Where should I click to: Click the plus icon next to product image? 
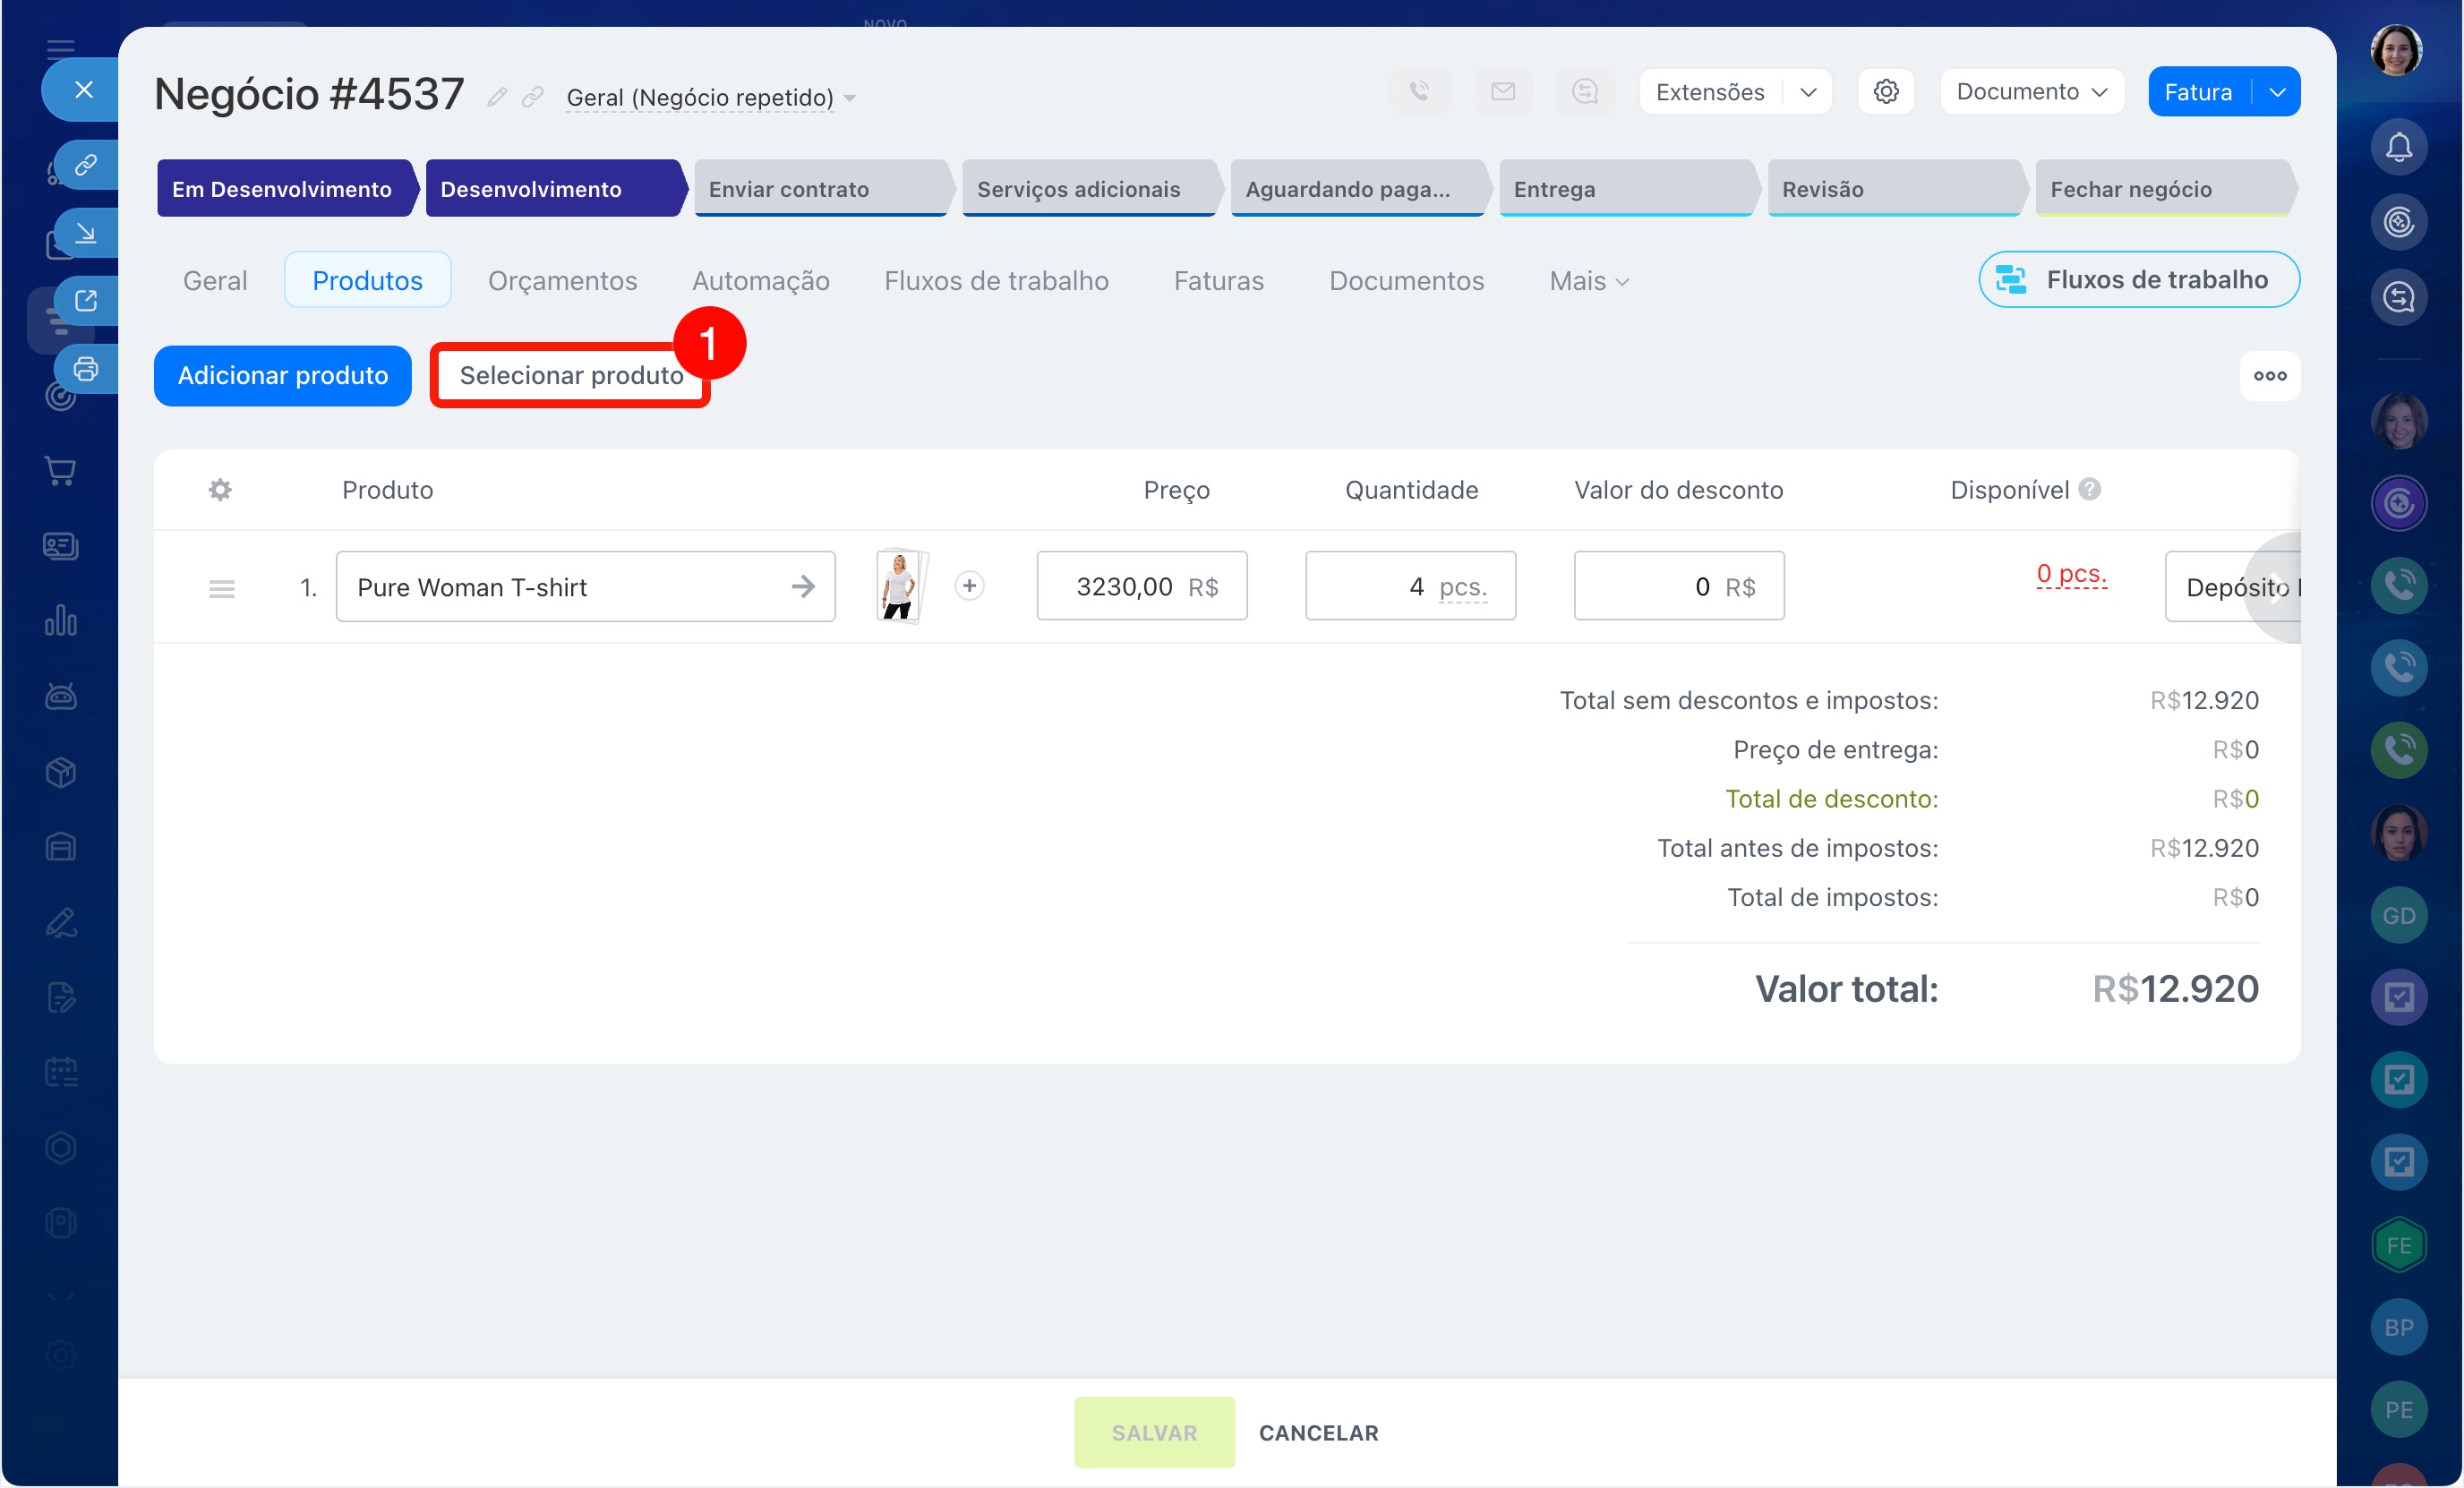coord(968,586)
